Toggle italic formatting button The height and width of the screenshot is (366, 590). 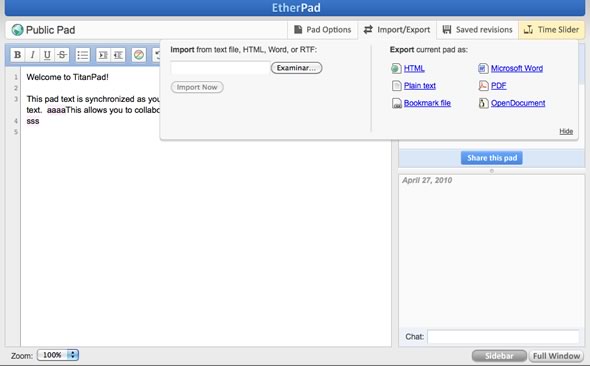click(32, 55)
